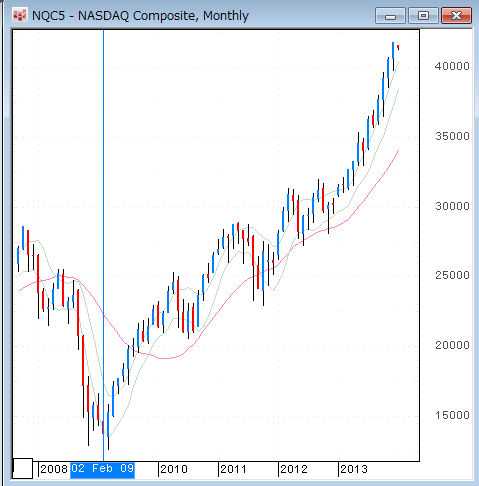Click the 2010 time axis label

pyautogui.click(x=174, y=469)
